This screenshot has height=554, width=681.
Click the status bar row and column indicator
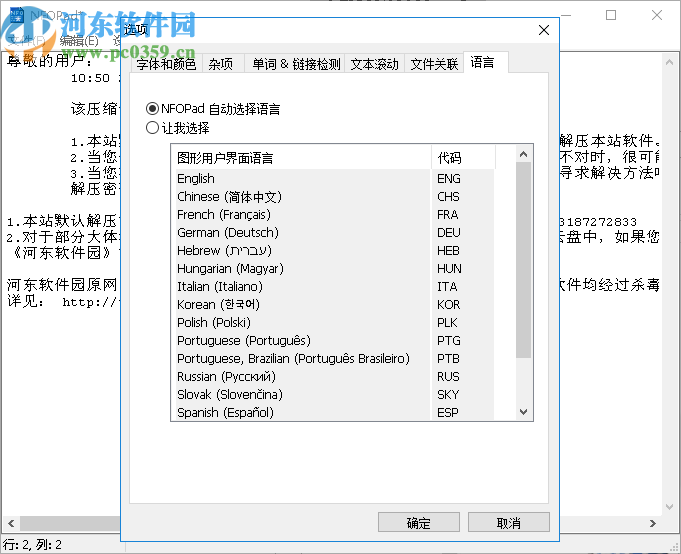(x=33, y=544)
